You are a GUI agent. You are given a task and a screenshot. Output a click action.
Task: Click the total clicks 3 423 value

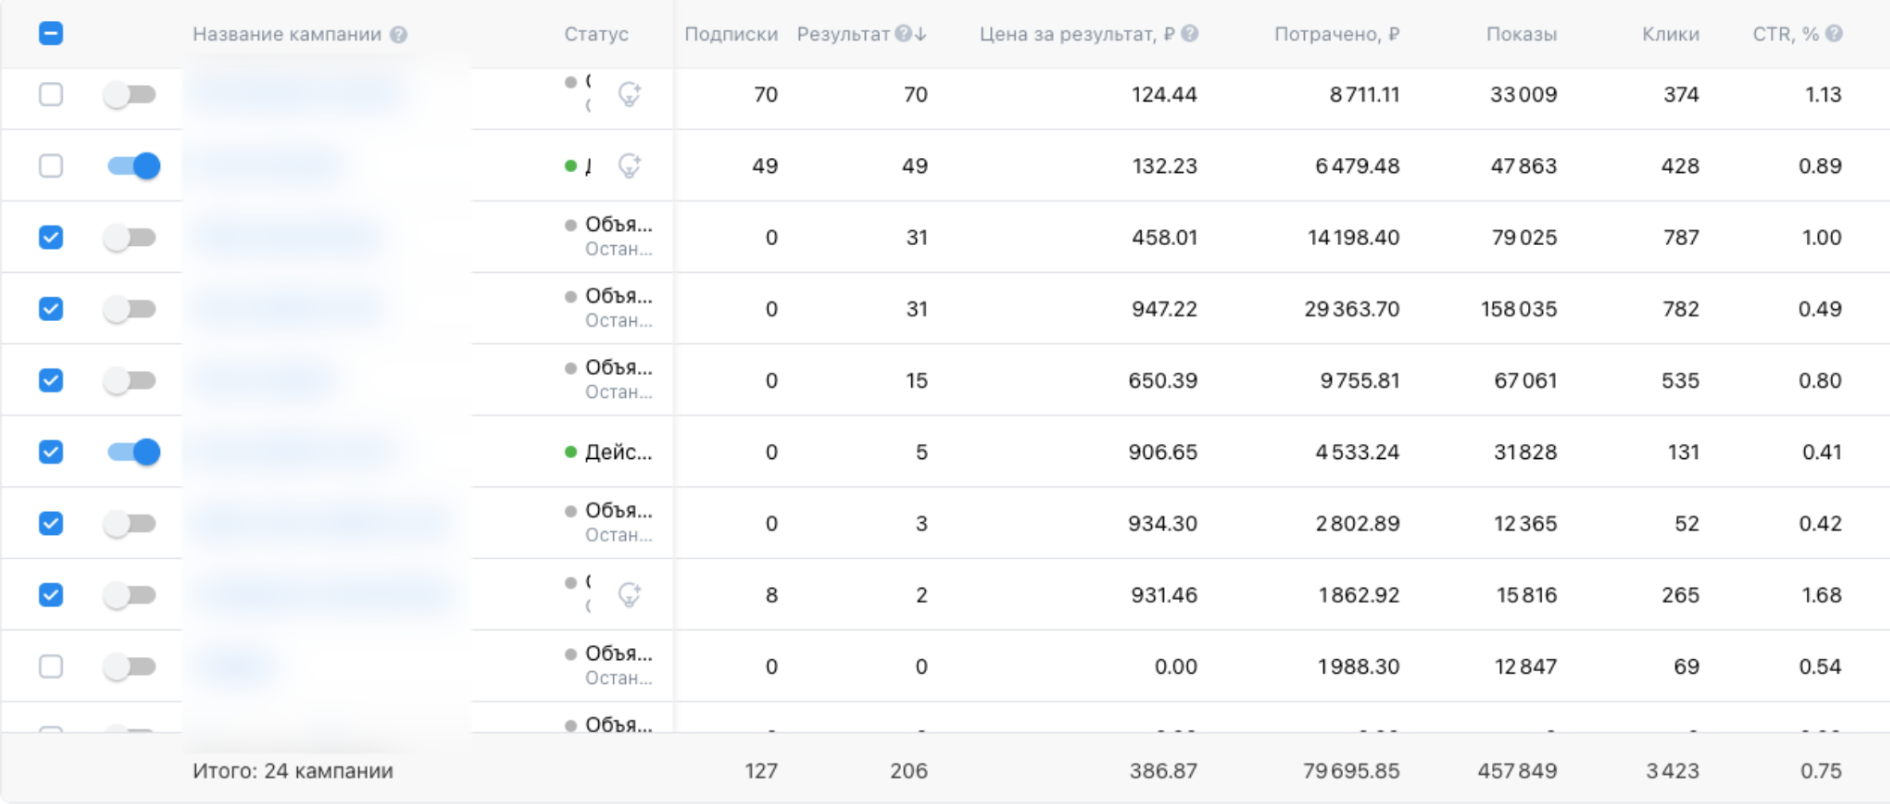point(1672,771)
